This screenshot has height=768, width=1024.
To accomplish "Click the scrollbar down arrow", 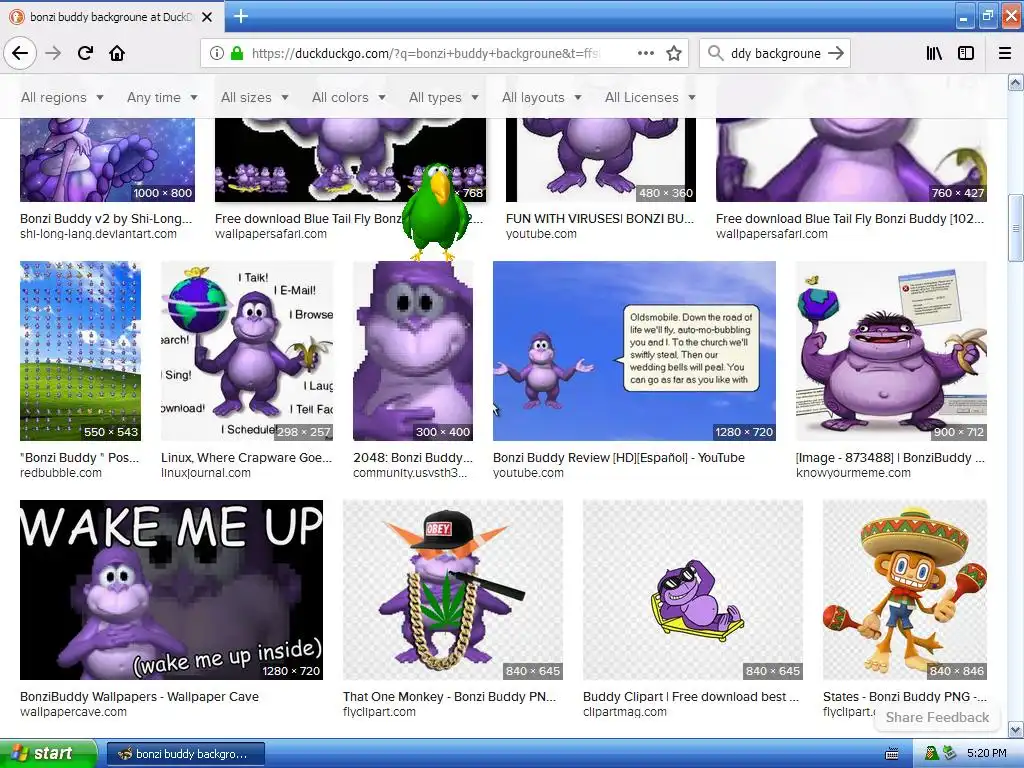I will click(x=1016, y=729).
